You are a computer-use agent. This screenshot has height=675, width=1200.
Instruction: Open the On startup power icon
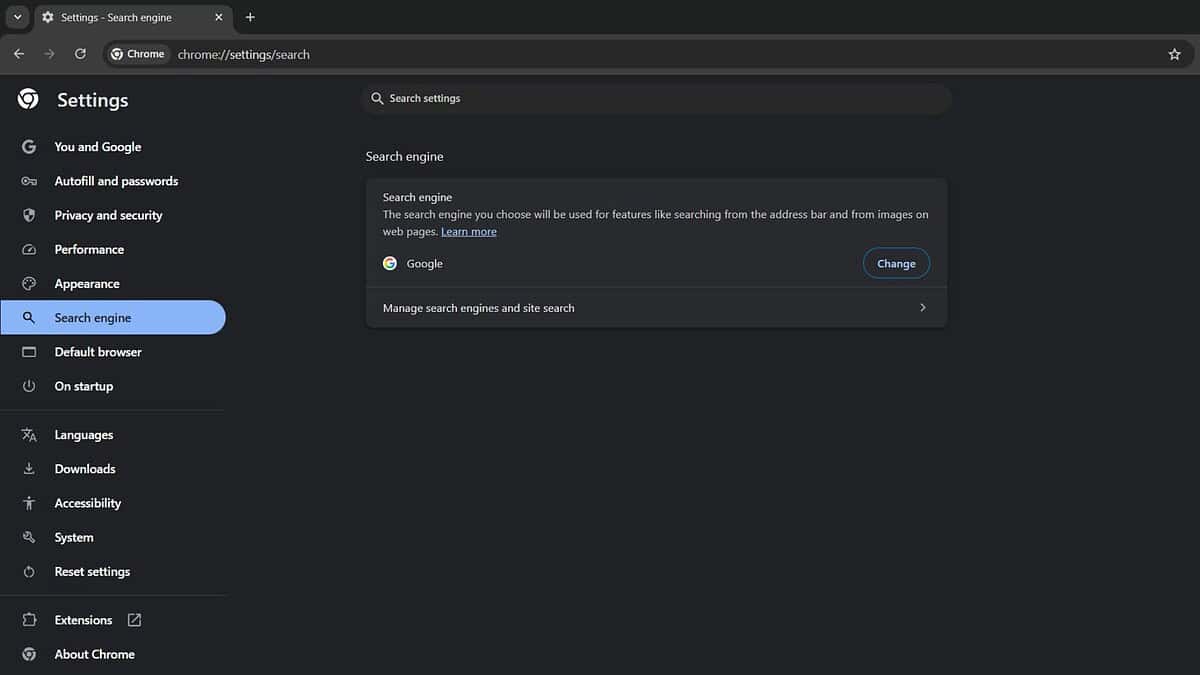[x=29, y=386]
